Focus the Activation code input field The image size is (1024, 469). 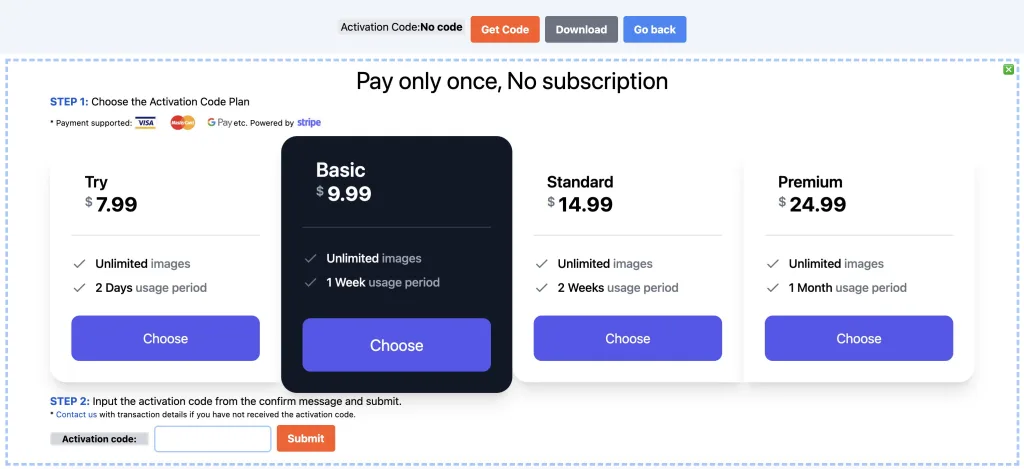pyautogui.click(x=212, y=438)
